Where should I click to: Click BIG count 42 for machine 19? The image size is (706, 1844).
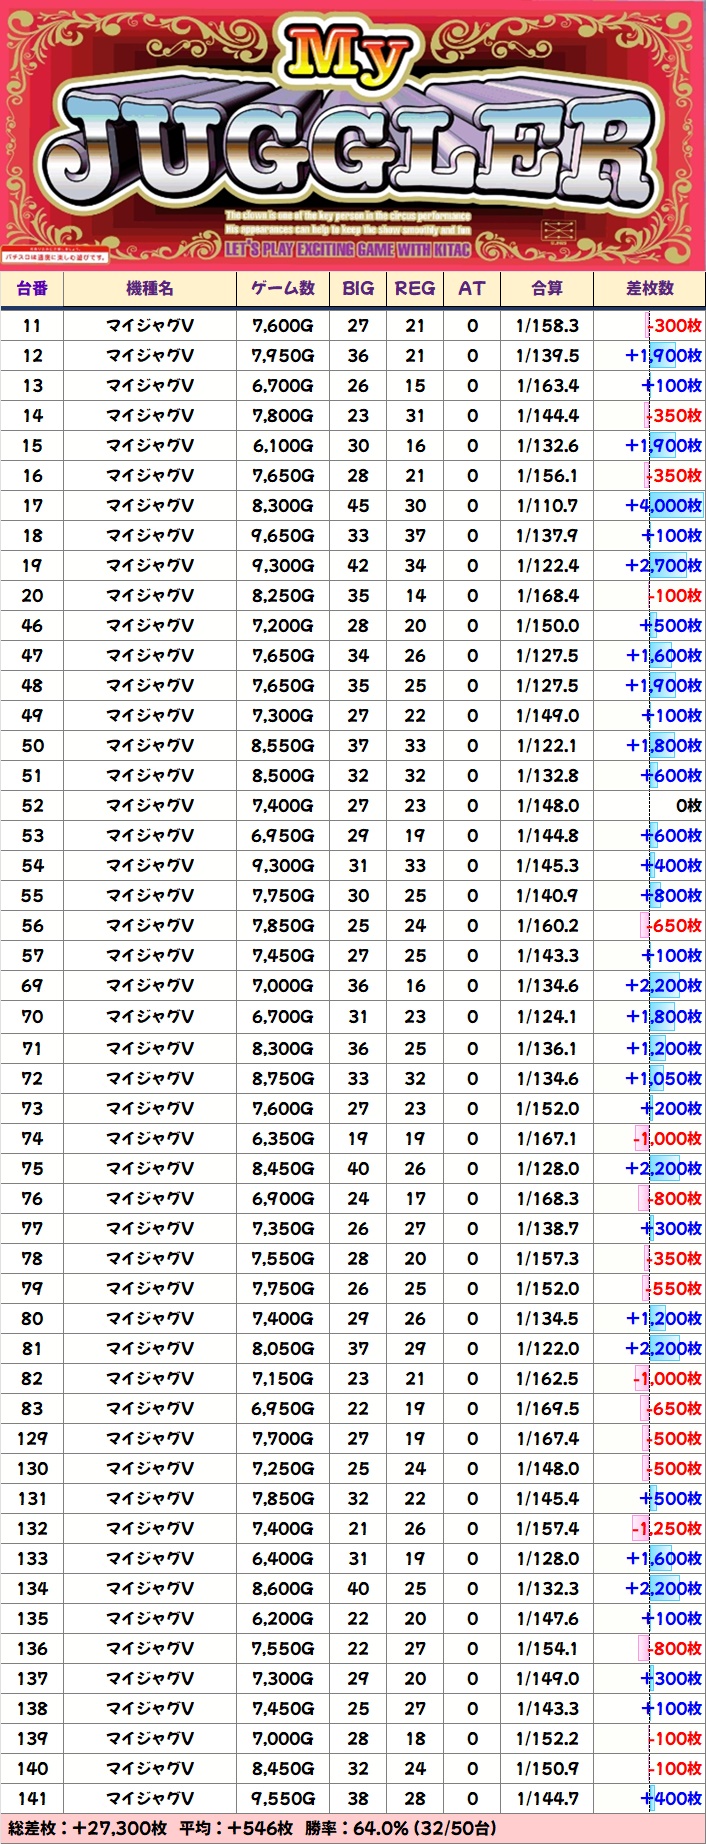(x=358, y=565)
